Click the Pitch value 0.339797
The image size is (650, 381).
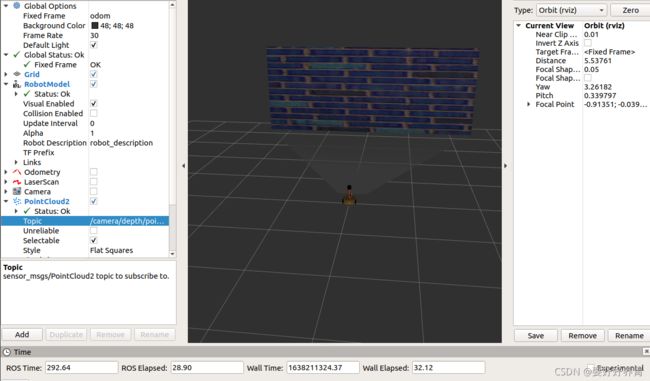(600, 96)
